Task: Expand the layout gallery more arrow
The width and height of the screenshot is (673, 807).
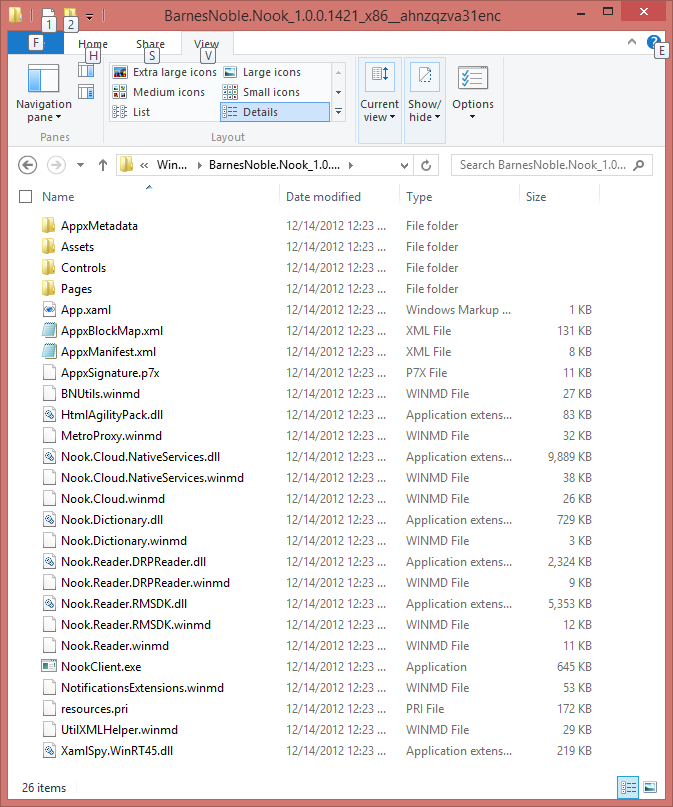Action: point(339,112)
